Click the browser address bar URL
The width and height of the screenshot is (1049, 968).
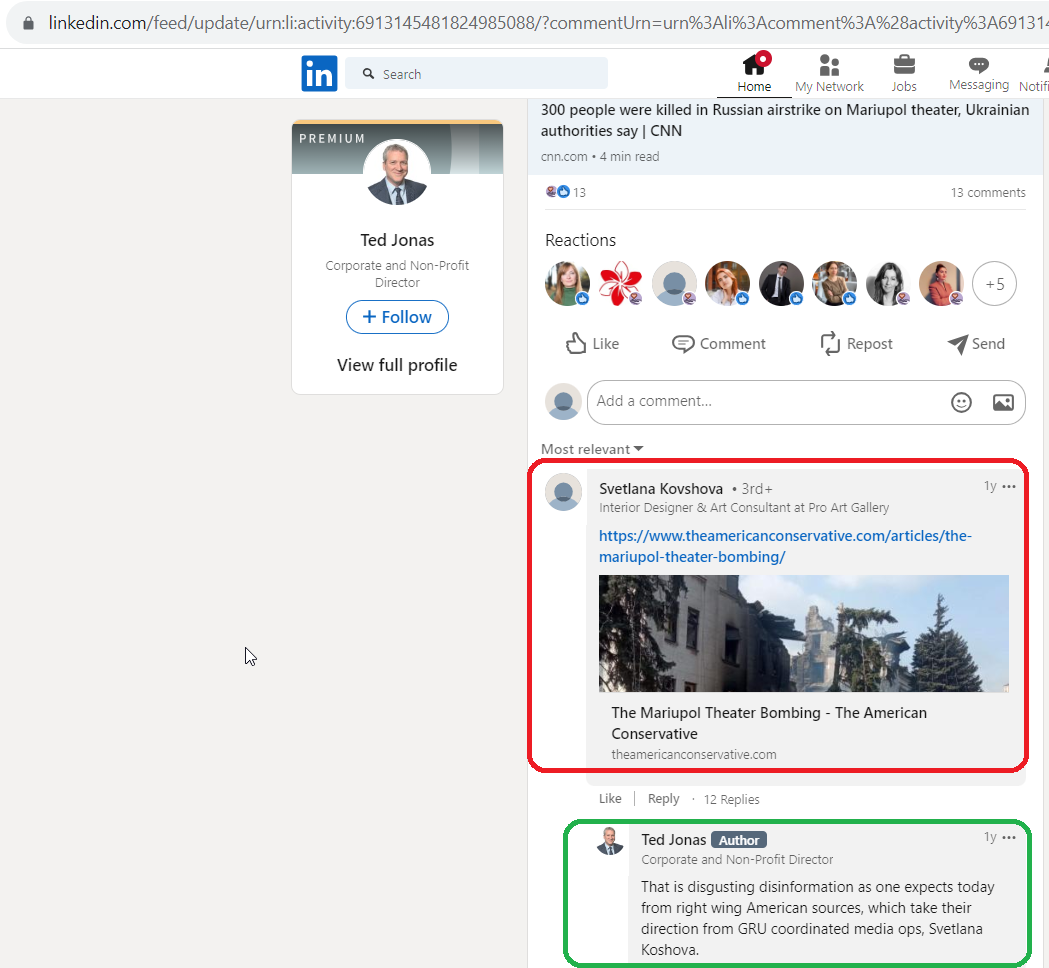point(547,23)
